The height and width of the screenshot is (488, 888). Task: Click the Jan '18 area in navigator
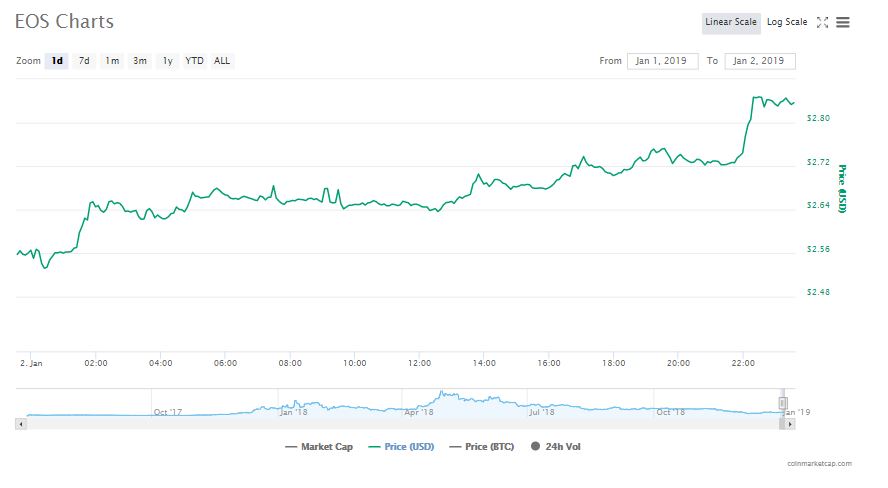tap(293, 412)
